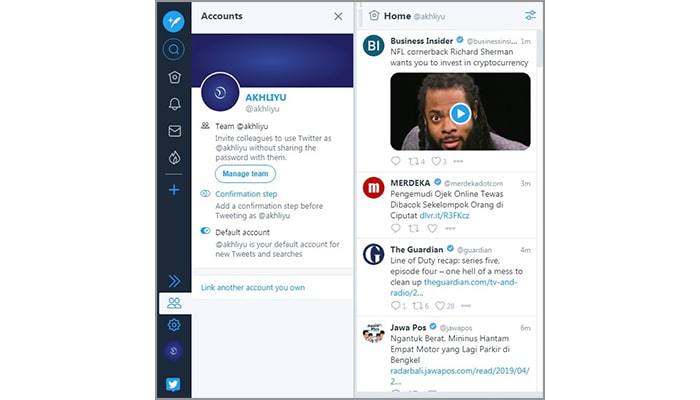The height and width of the screenshot is (400, 700).
Task: Open The Guardian account name
Action: click(417, 250)
